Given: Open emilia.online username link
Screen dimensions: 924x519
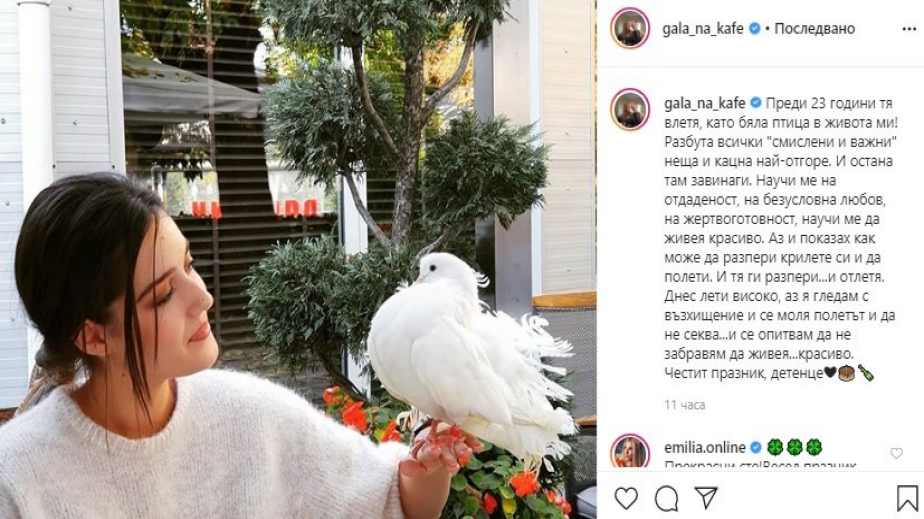Looking at the screenshot, I should [x=705, y=447].
